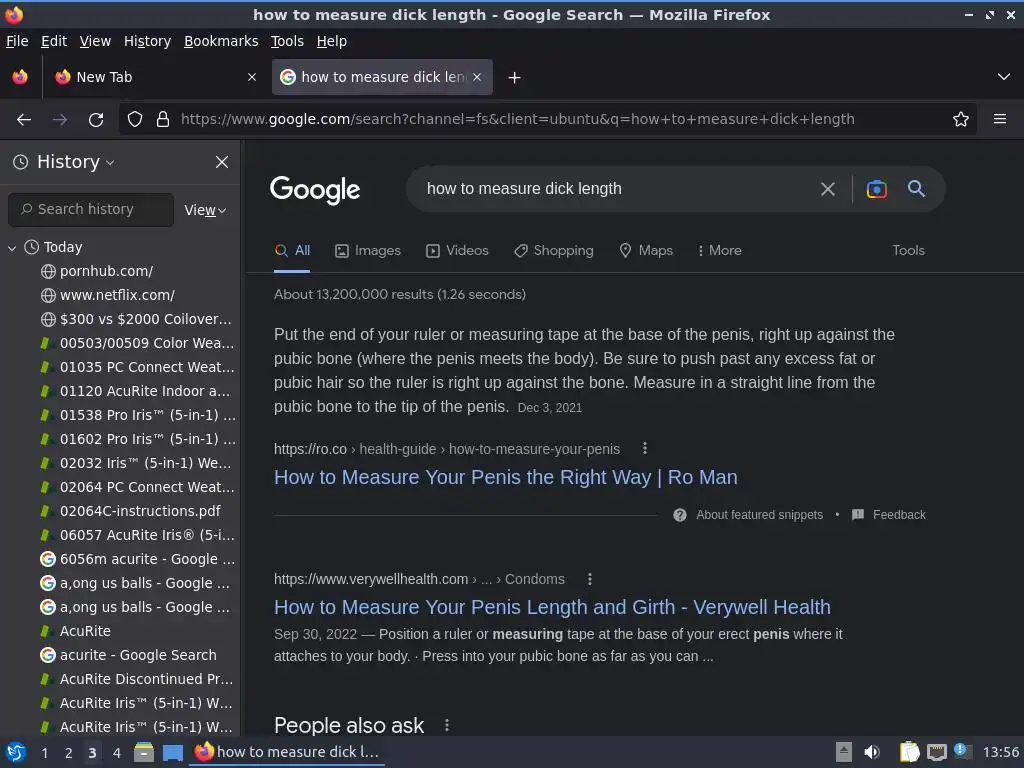This screenshot has width=1024, height=768.
Task: Close the History sidebar
Action: [x=222, y=162]
